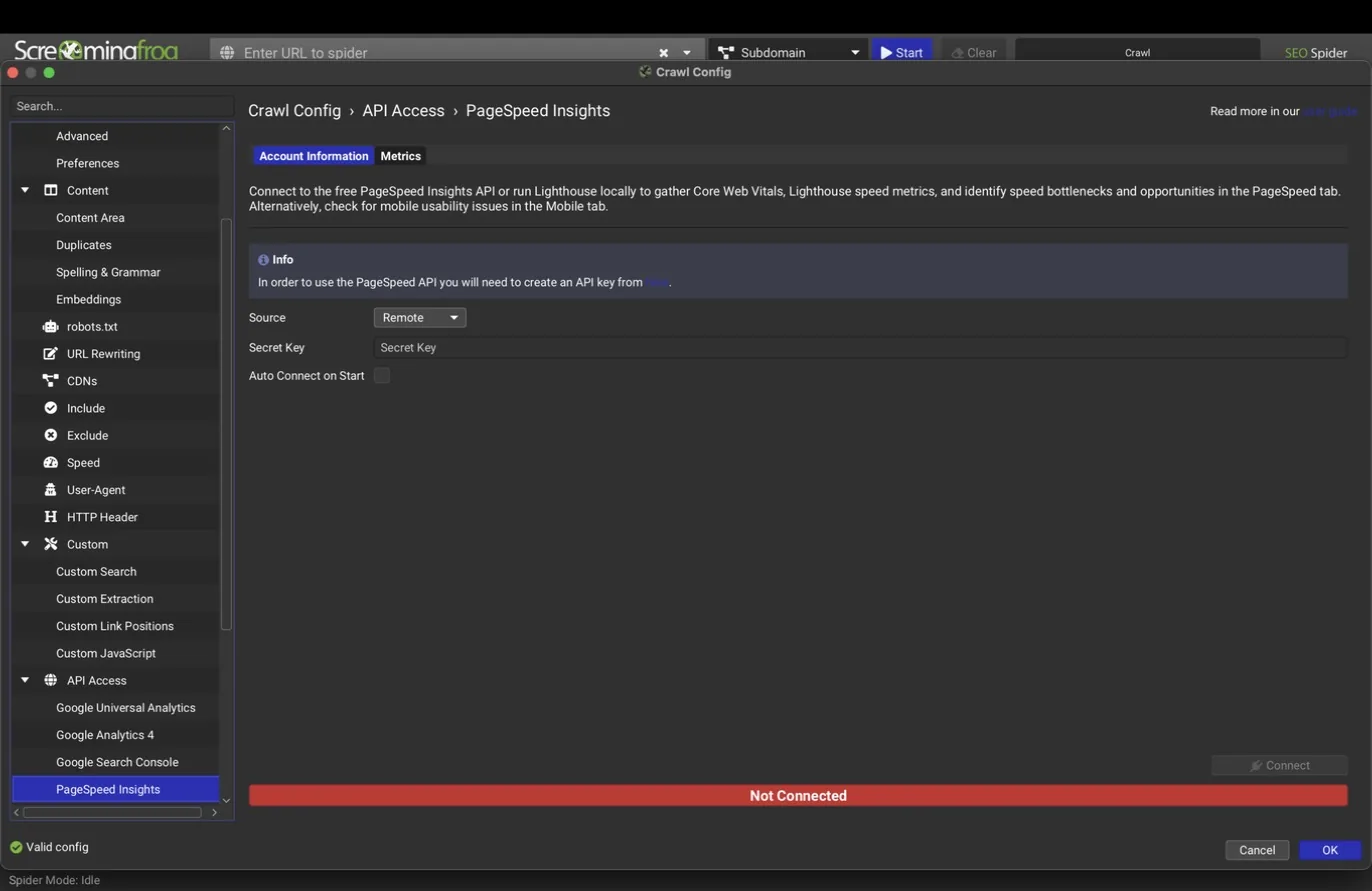Click the HTTP Header H icon
The image size is (1372, 891).
pyautogui.click(x=50, y=517)
